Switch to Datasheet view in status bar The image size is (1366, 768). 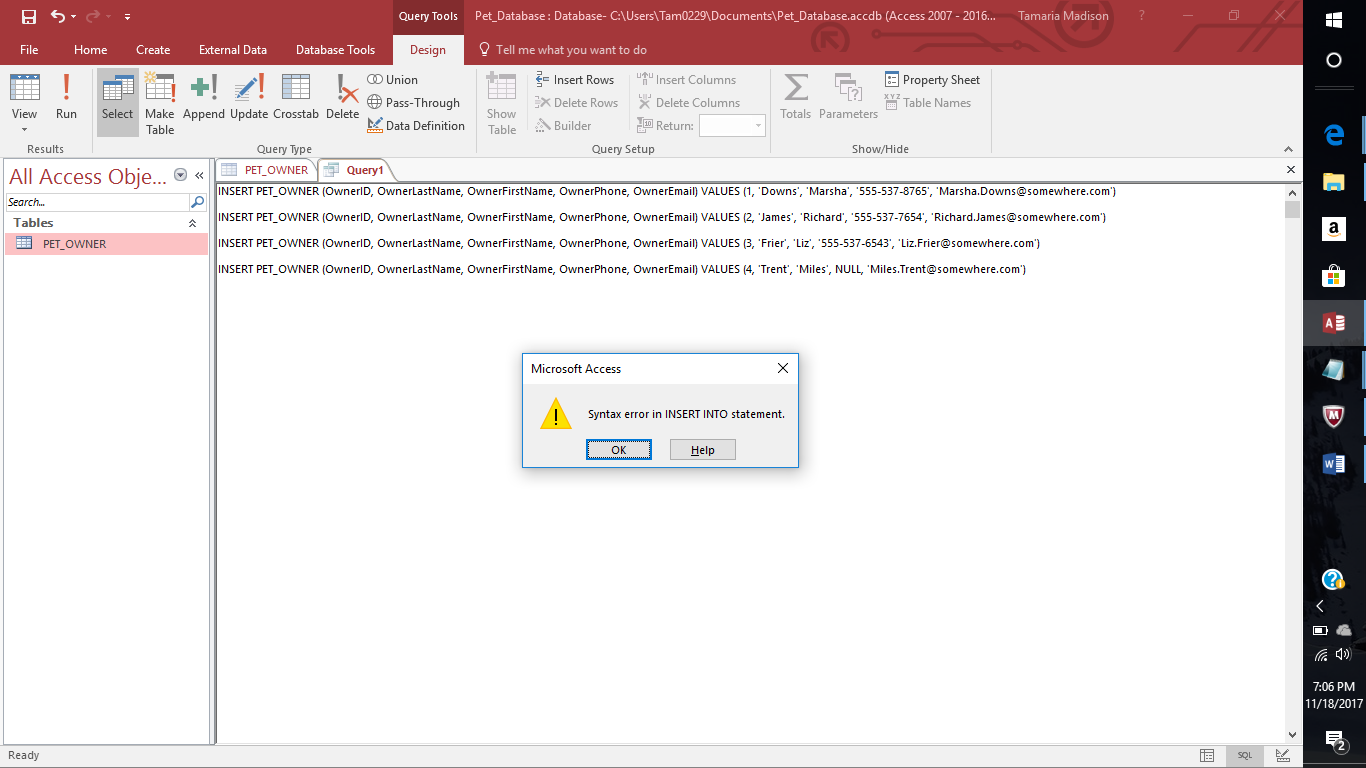point(1207,756)
